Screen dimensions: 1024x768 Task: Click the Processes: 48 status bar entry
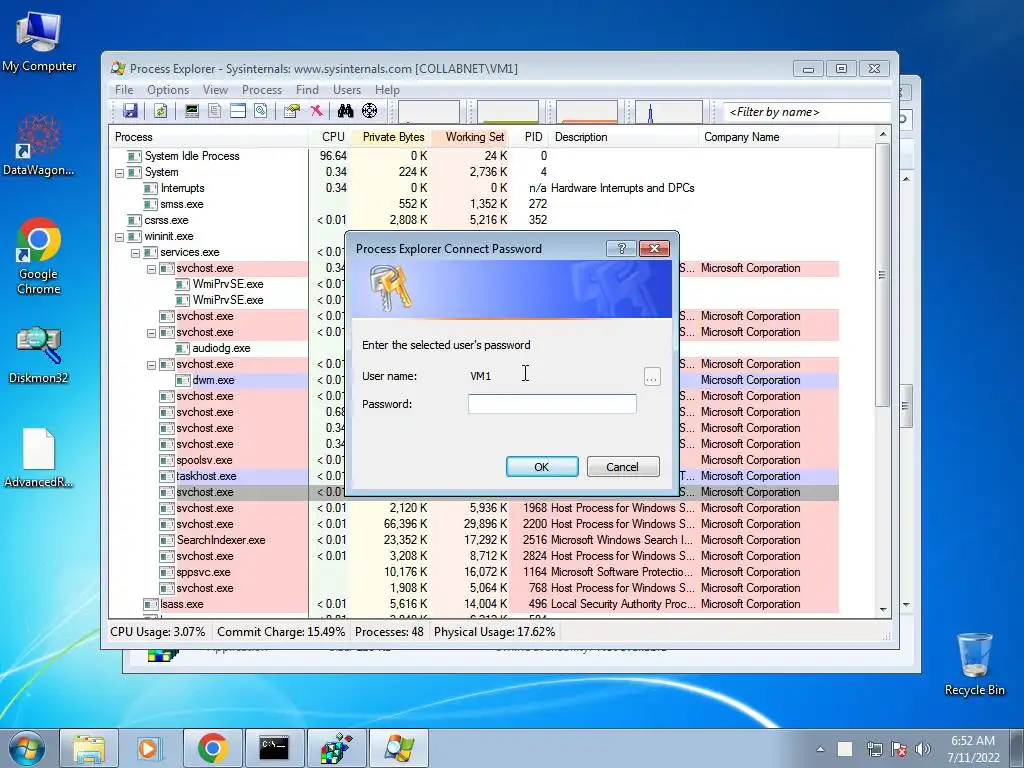coord(389,632)
